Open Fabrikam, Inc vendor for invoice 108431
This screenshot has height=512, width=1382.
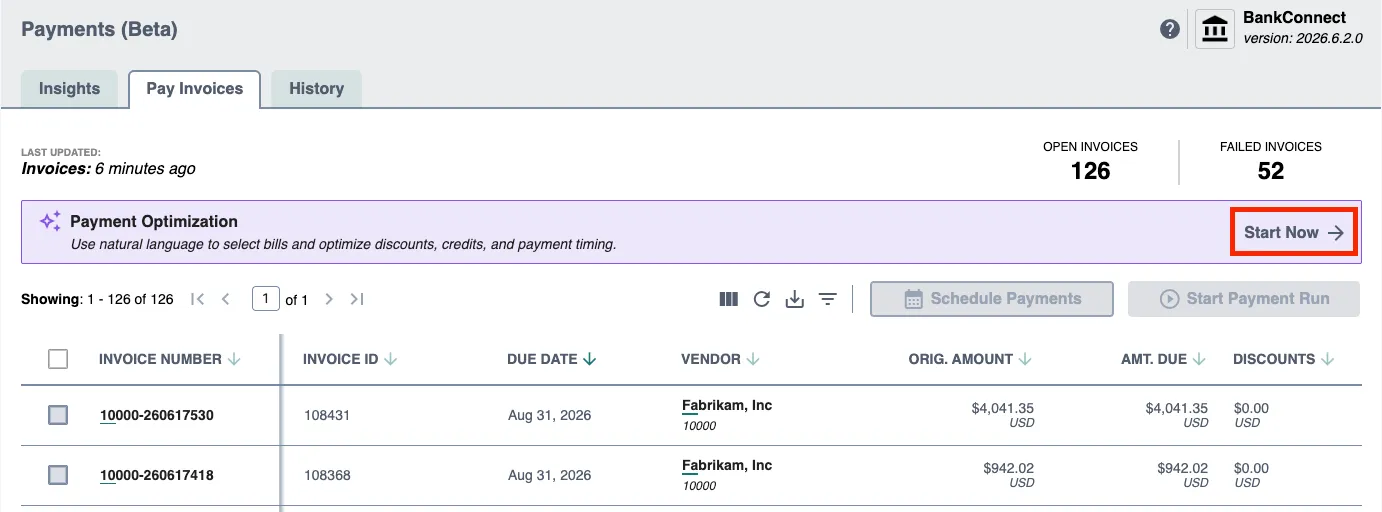[727, 406]
